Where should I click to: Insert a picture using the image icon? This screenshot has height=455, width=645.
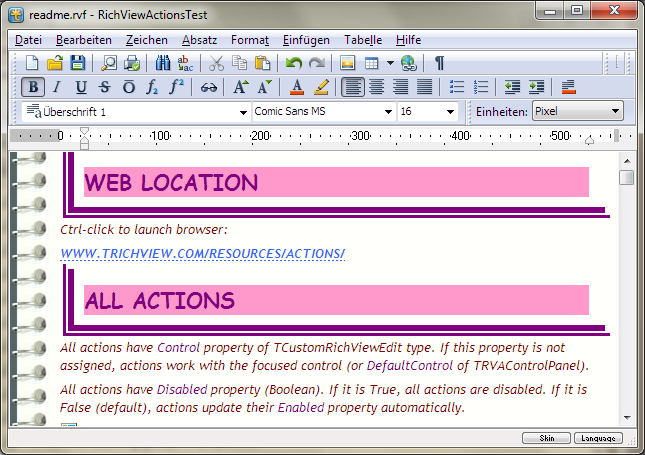(347, 63)
